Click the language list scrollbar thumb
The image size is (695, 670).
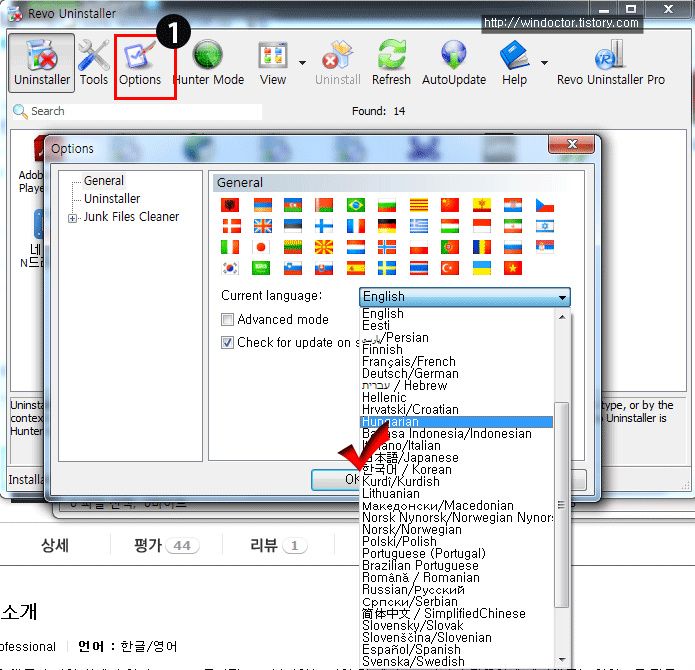click(x=562, y=505)
